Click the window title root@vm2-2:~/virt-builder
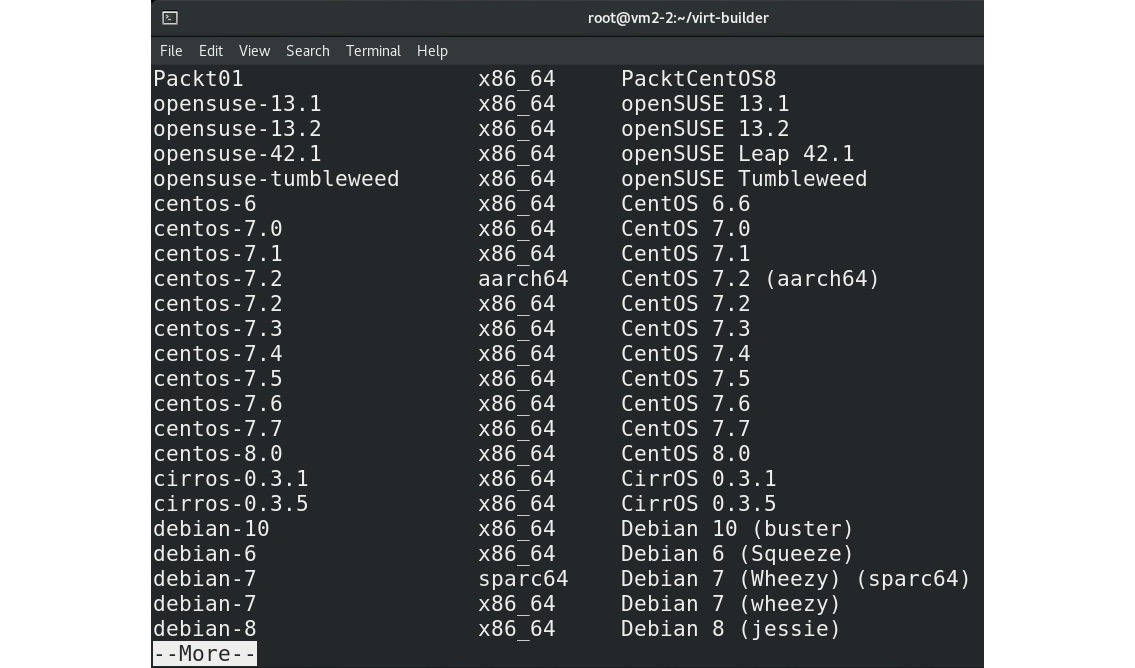Image resolution: width=1135 pixels, height=668 pixels. click(678, 17)
